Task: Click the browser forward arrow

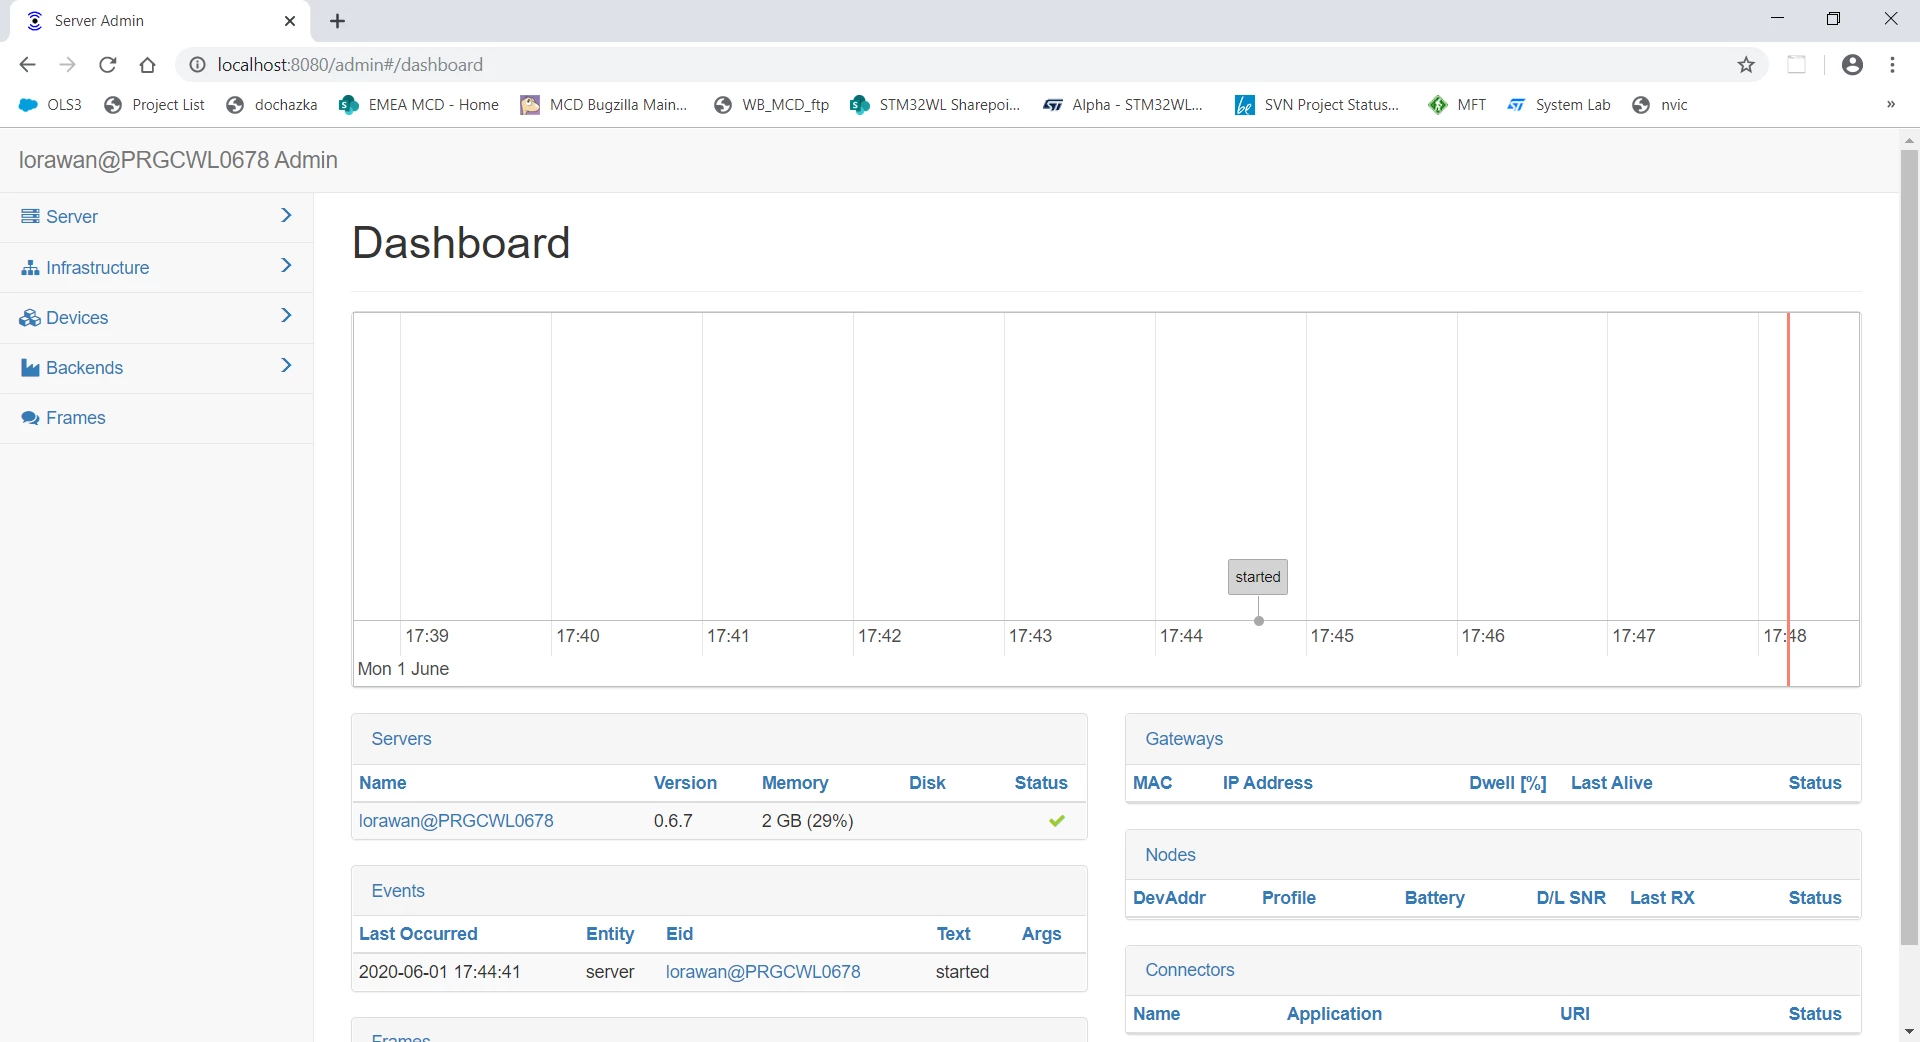Action: 67,65
